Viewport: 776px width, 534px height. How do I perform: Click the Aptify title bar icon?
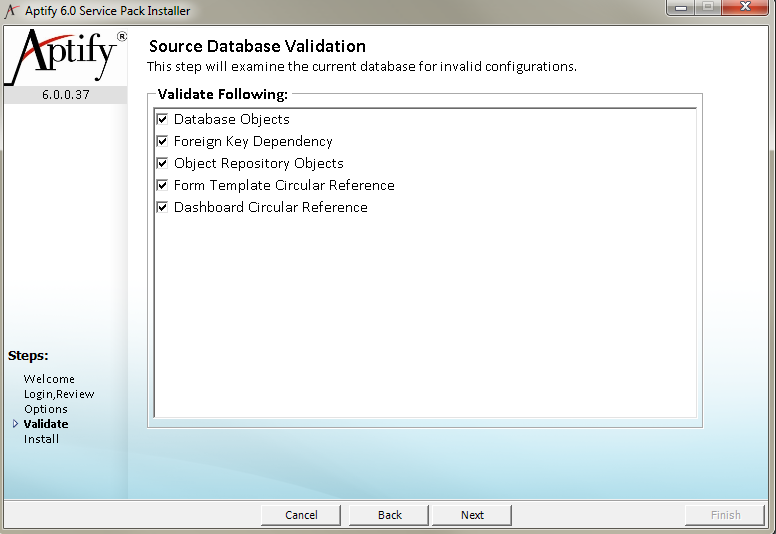[12, 10]
